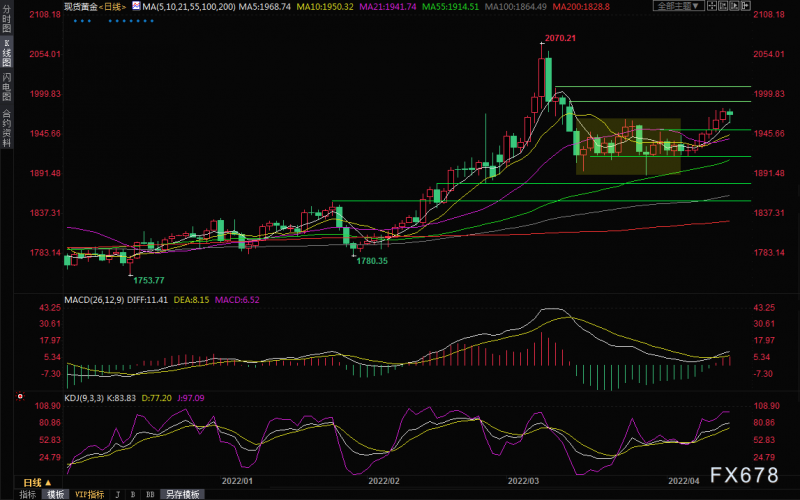This screenshot has height=500, width=800.
Task: Click the 另存模板 save template button
Action: click(x=183, y=494)
